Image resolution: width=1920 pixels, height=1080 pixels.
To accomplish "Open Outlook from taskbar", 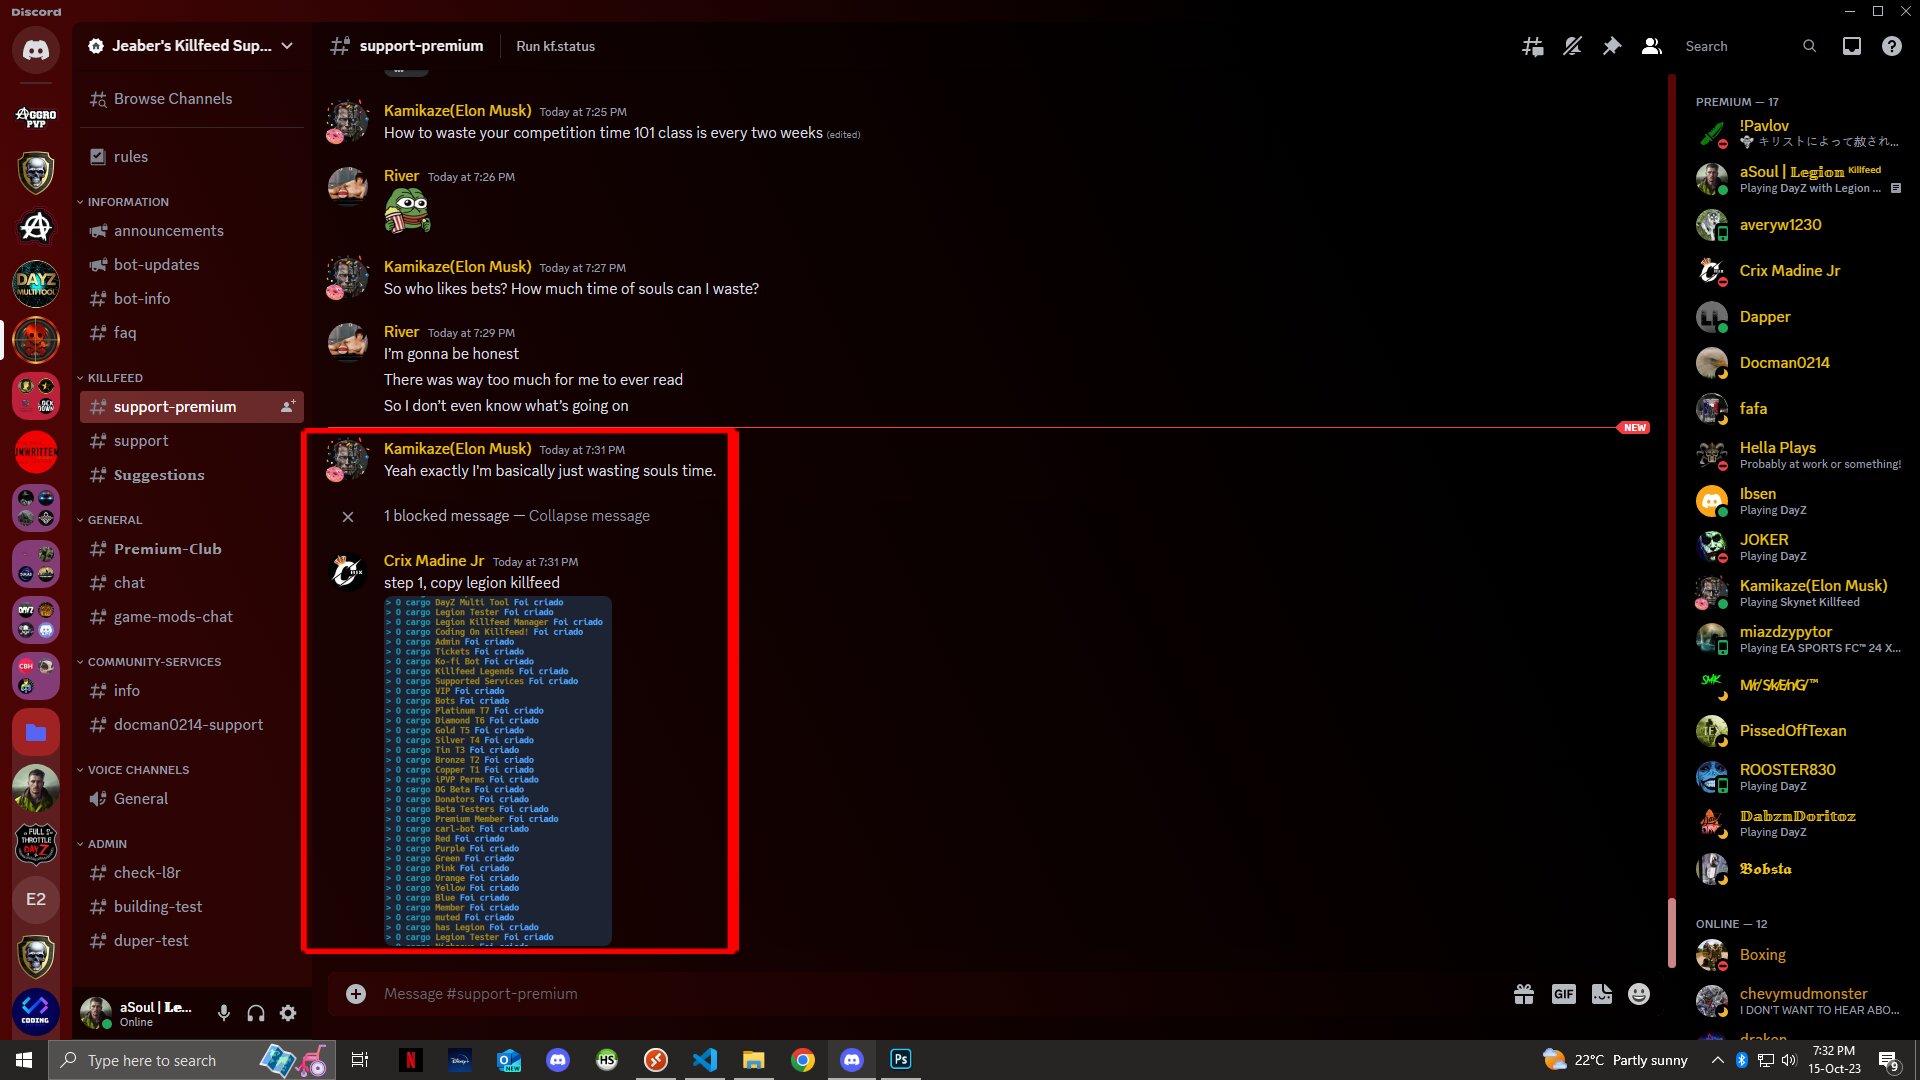I will 509,1060.
